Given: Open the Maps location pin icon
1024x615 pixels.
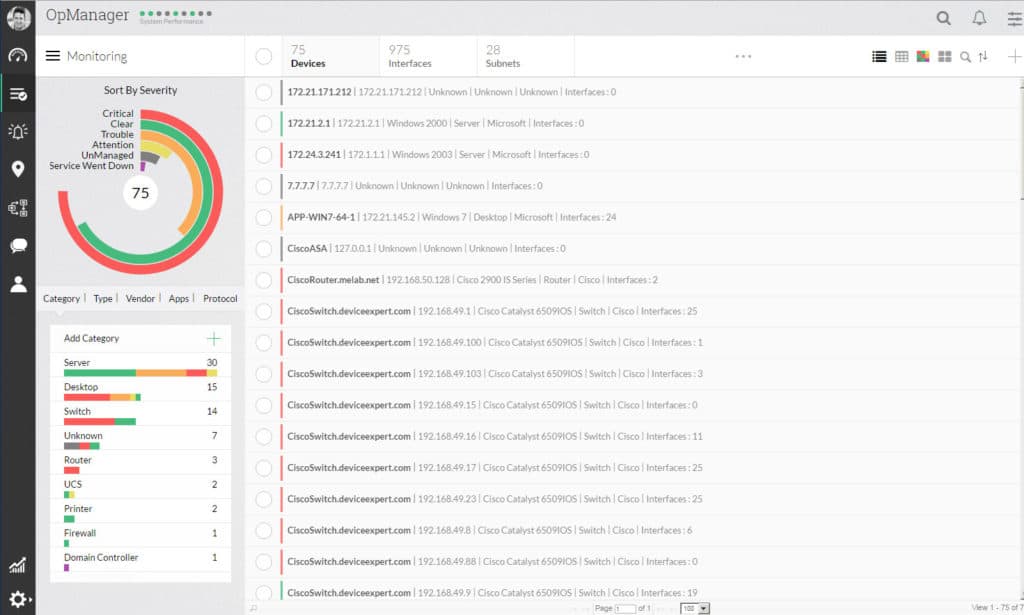Looking at the screenshot, I should [18, 169].
